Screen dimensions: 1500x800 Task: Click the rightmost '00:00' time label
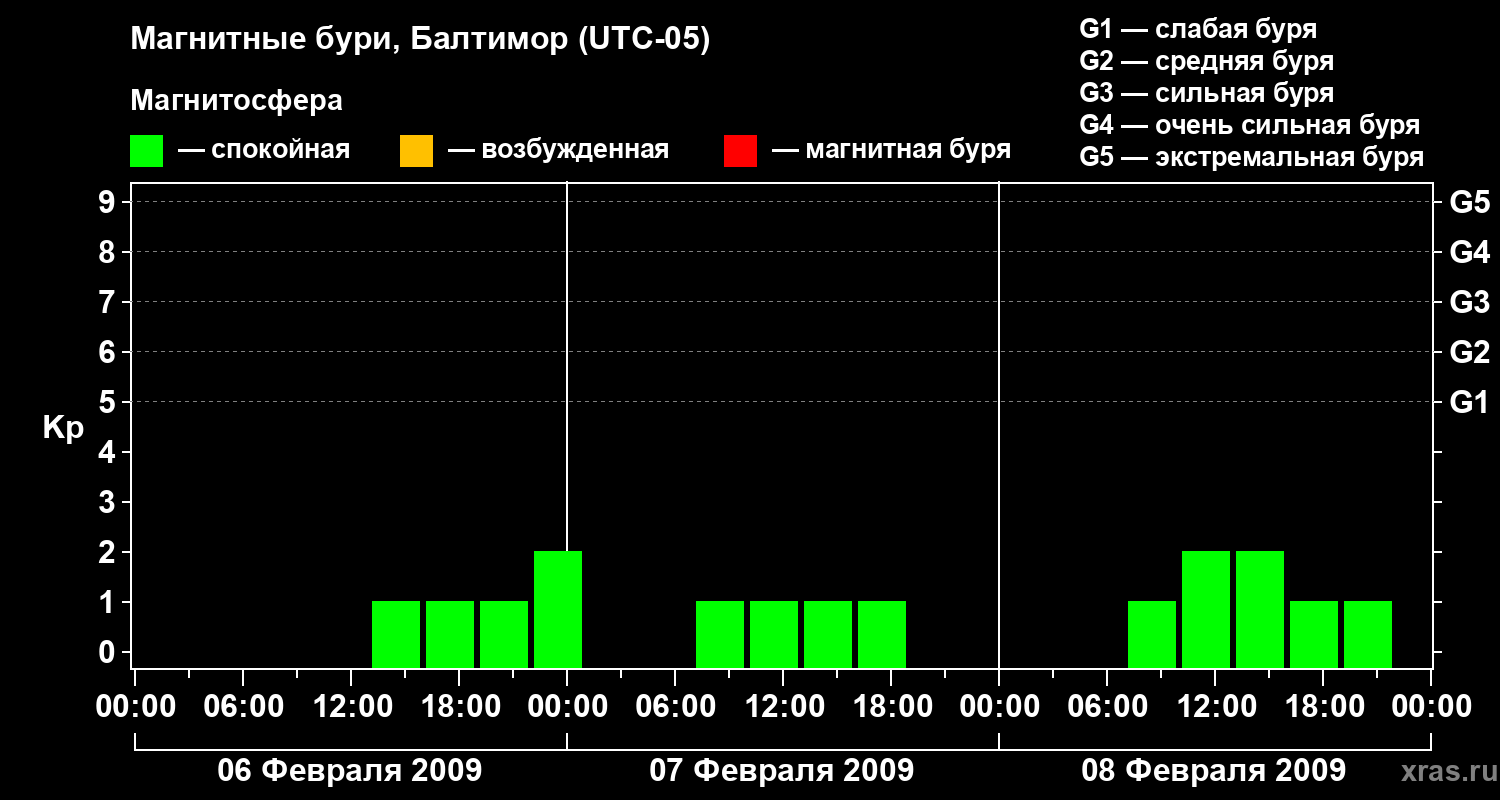(x=1431, y=707)
